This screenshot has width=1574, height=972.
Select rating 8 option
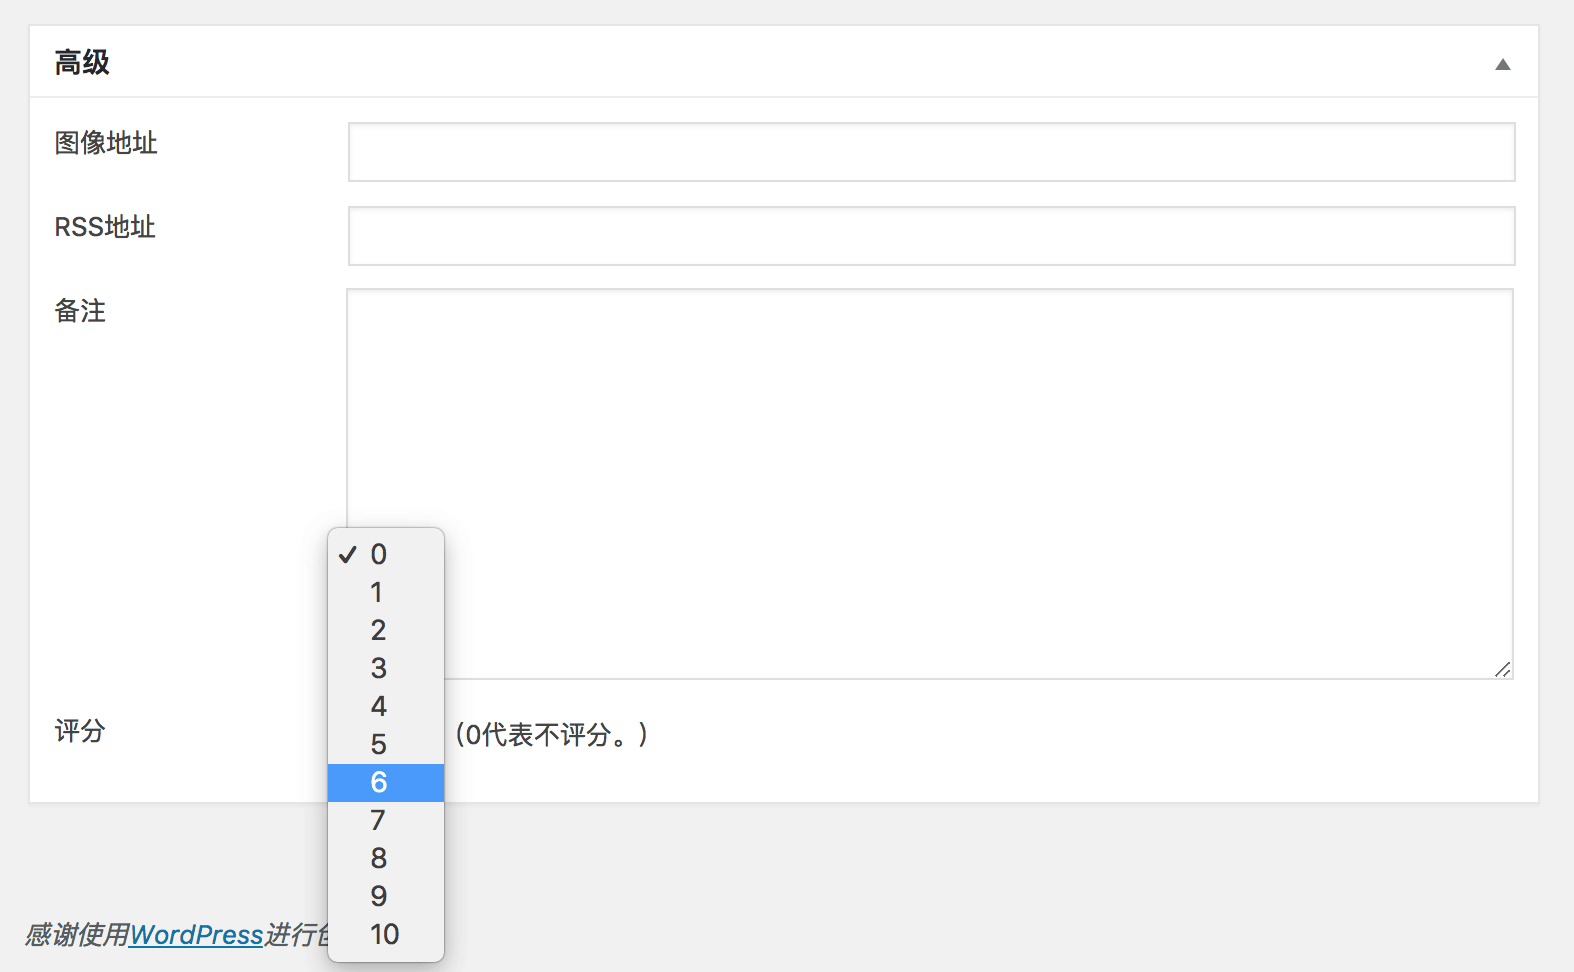pos(386,858)
